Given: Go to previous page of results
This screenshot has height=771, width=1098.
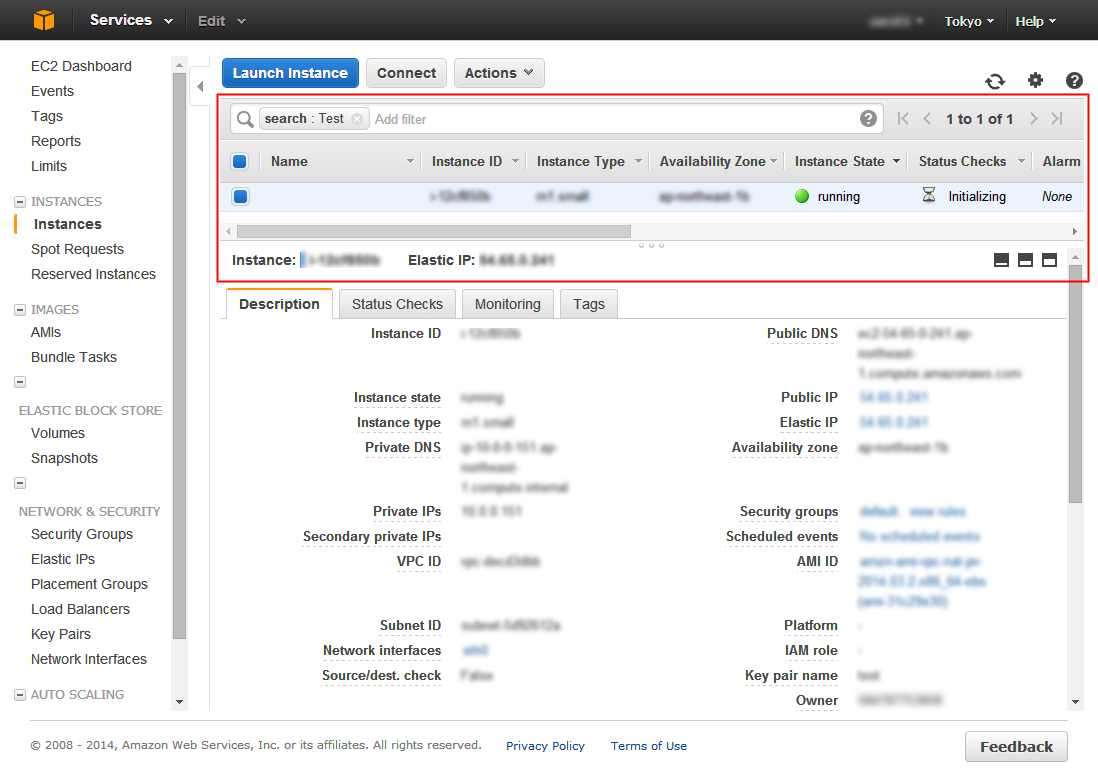Looking at the screenshot, I should 927,119.
